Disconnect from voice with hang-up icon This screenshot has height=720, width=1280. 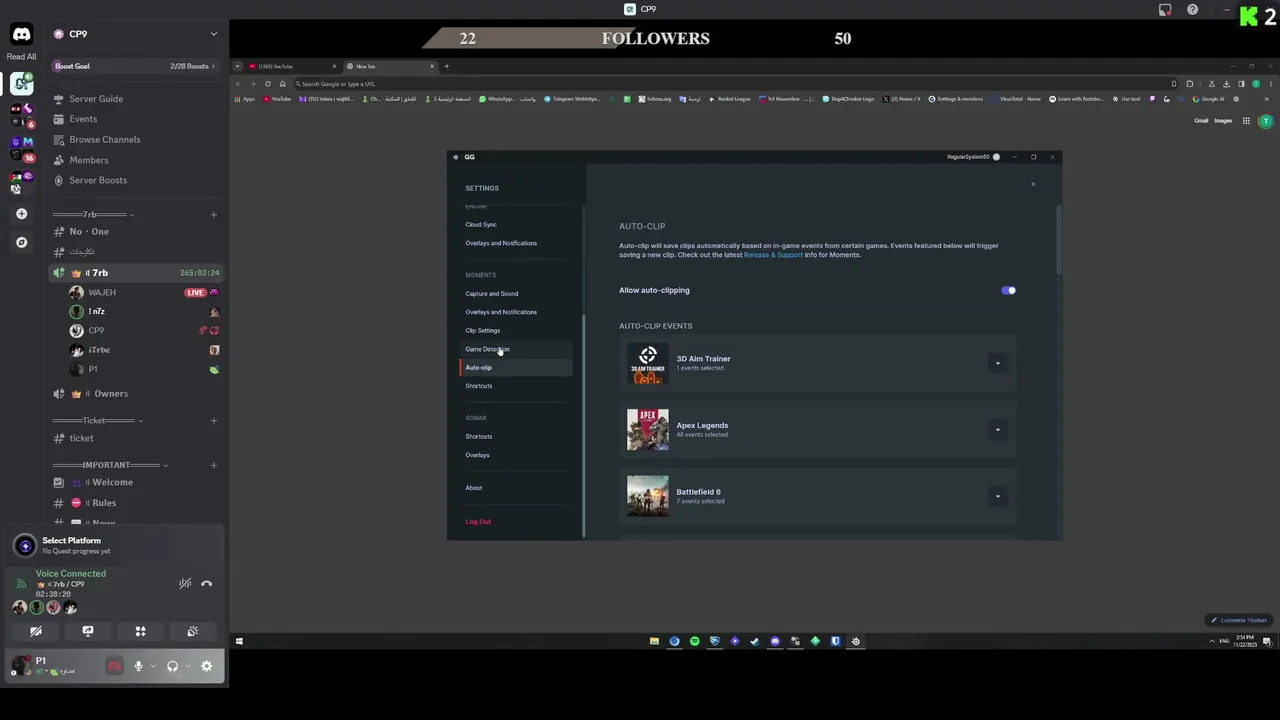[x=206, y=584]
